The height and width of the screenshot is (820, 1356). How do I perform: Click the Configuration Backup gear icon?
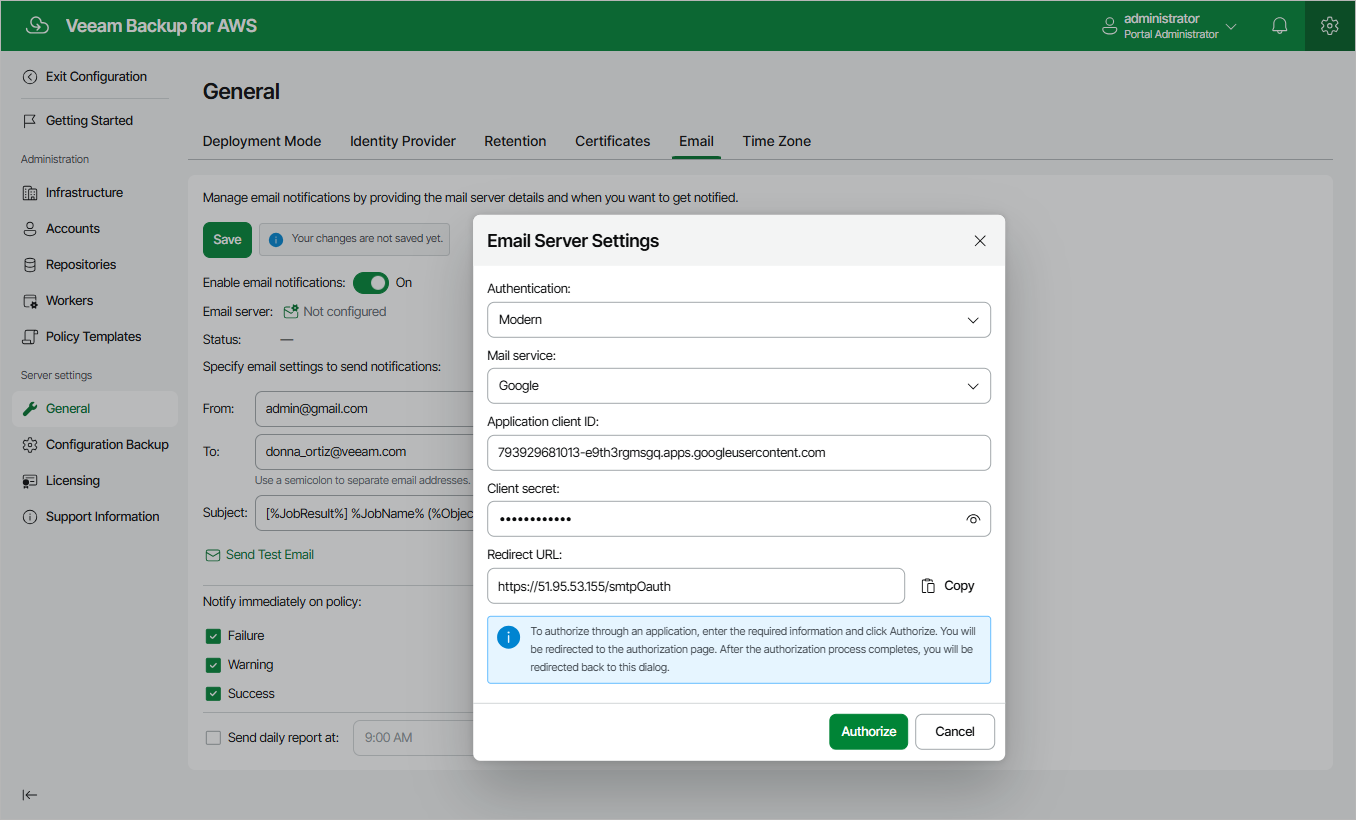tap(30, 445)
